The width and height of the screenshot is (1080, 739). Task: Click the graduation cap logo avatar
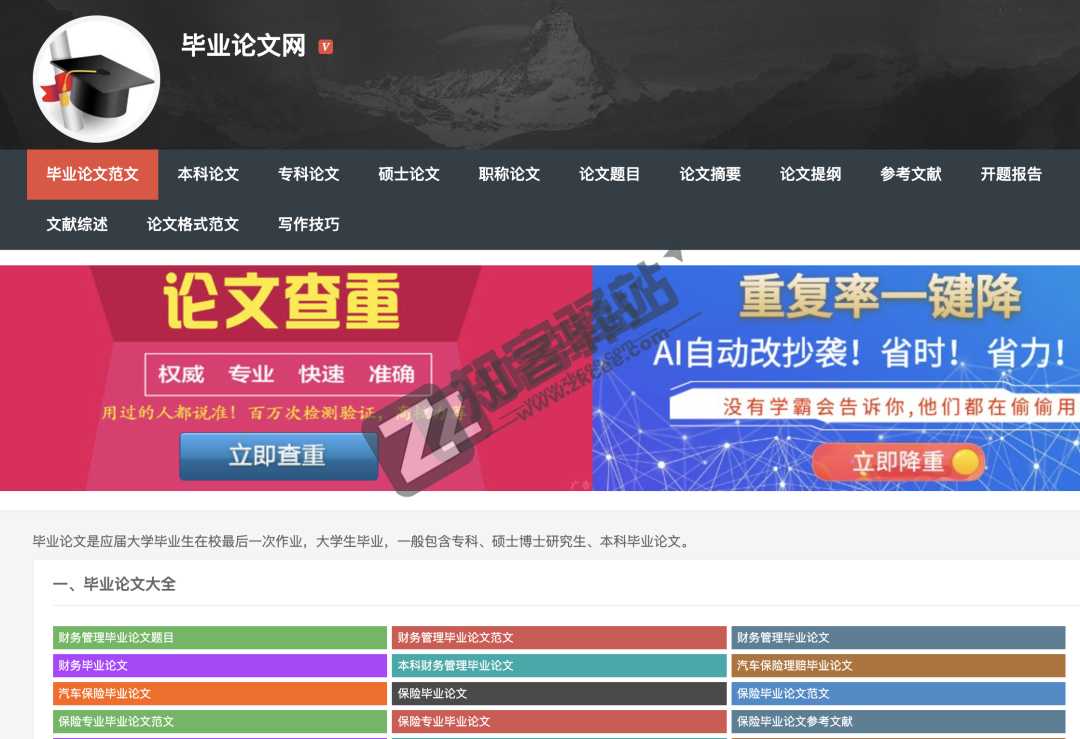click(x=96, y=79)
